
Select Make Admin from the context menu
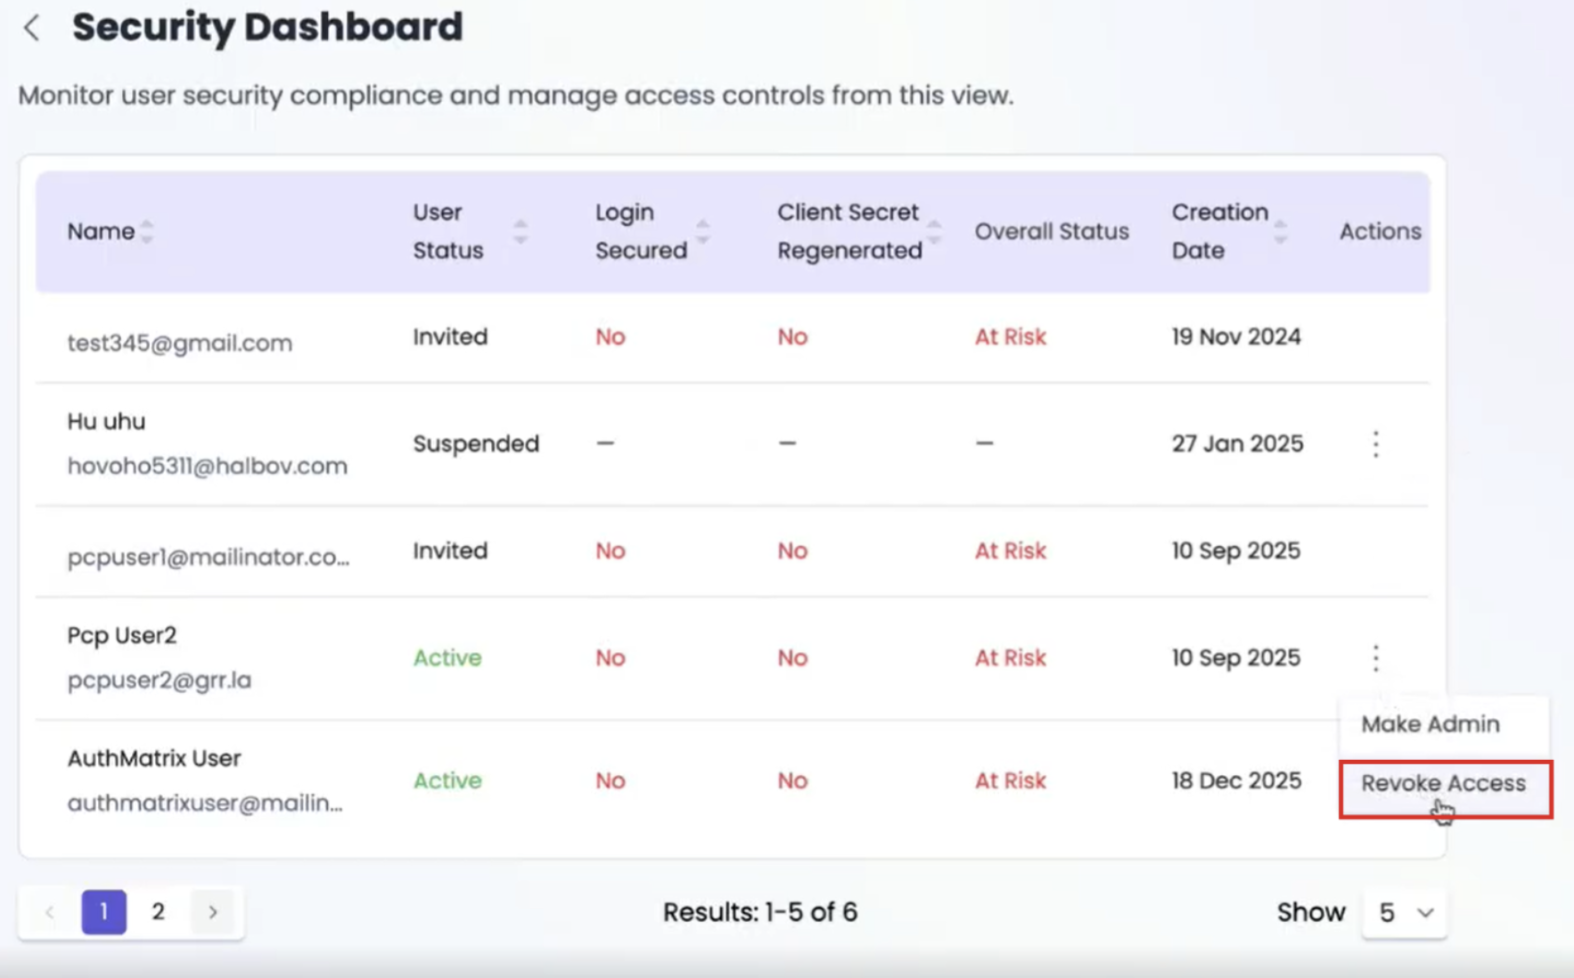point(1430,724)
